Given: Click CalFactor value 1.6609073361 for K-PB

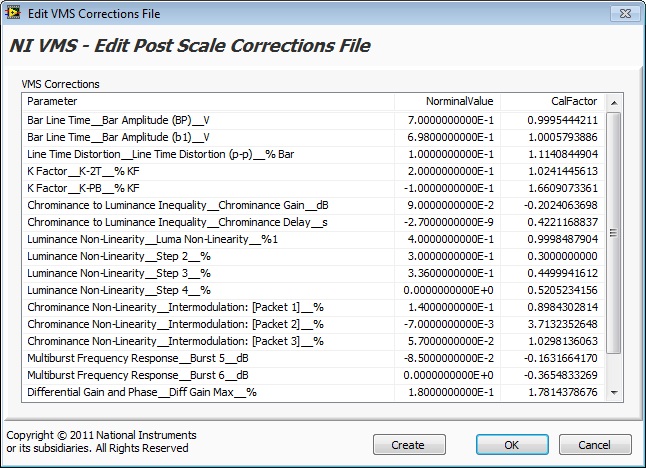Looking at the screenshot, I should click(563, 188).
